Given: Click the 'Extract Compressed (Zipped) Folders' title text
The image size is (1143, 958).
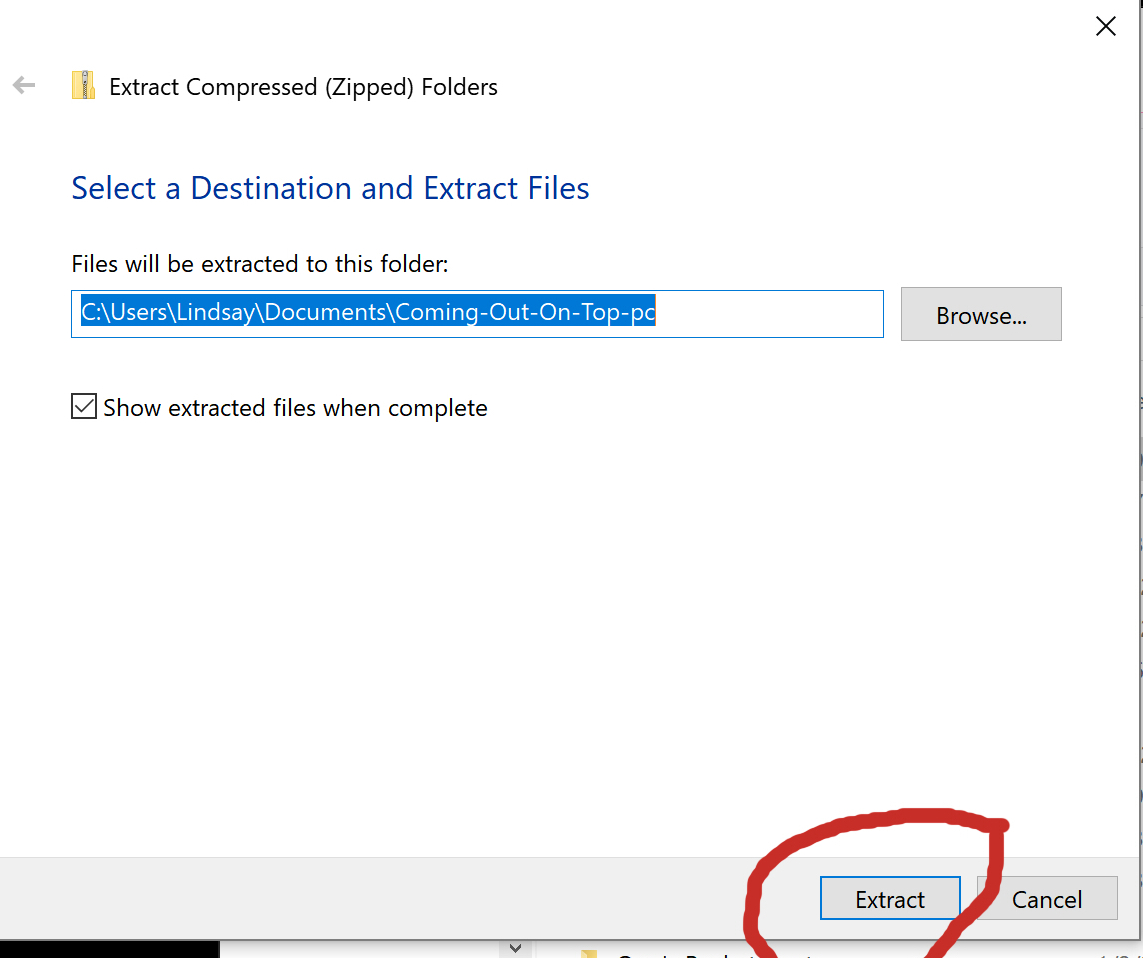Looking at the screenshot, I should pyautogui.click(x=303, y=87).
